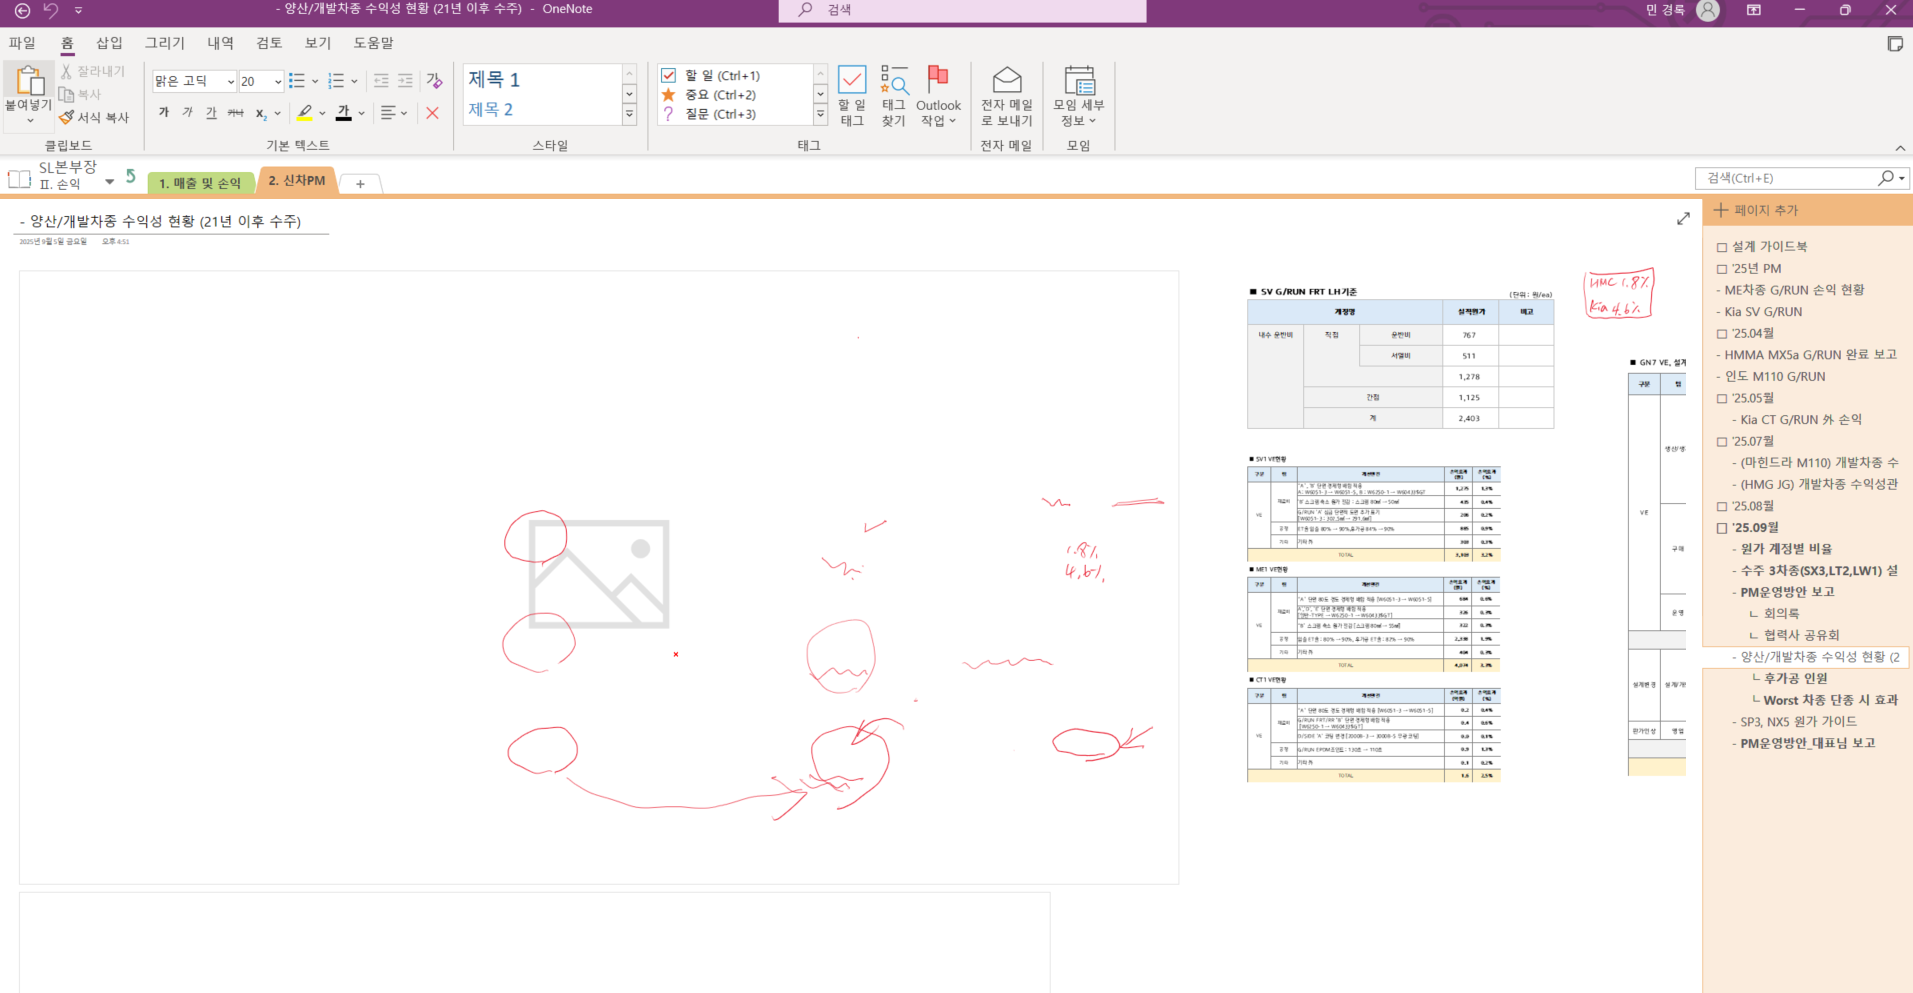The height and width of the screenshot is (993, 1913).
Task: Apply the 제목 1 style
Action: (x=494, y=79)
